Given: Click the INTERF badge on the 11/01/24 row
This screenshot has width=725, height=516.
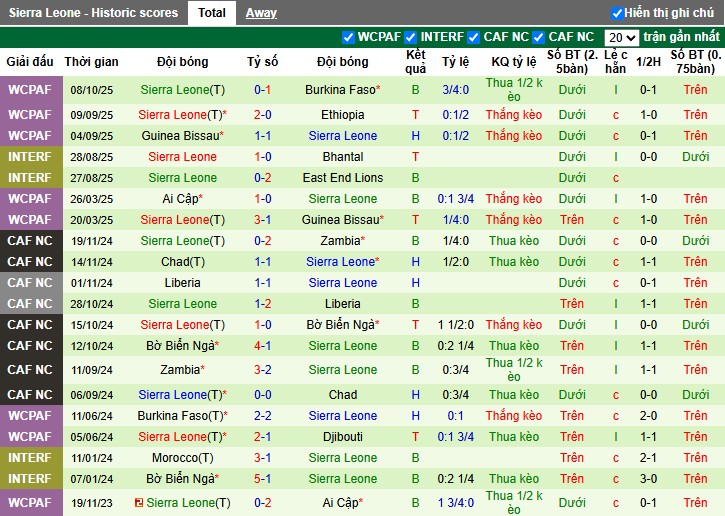Looking at the screenshot, I should tap(30, 458).
